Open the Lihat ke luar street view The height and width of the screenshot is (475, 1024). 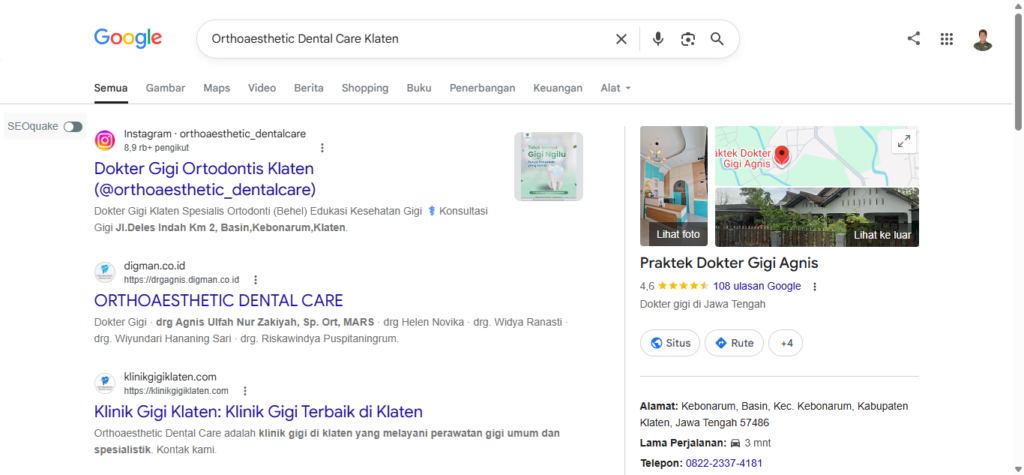click(817, 217)
